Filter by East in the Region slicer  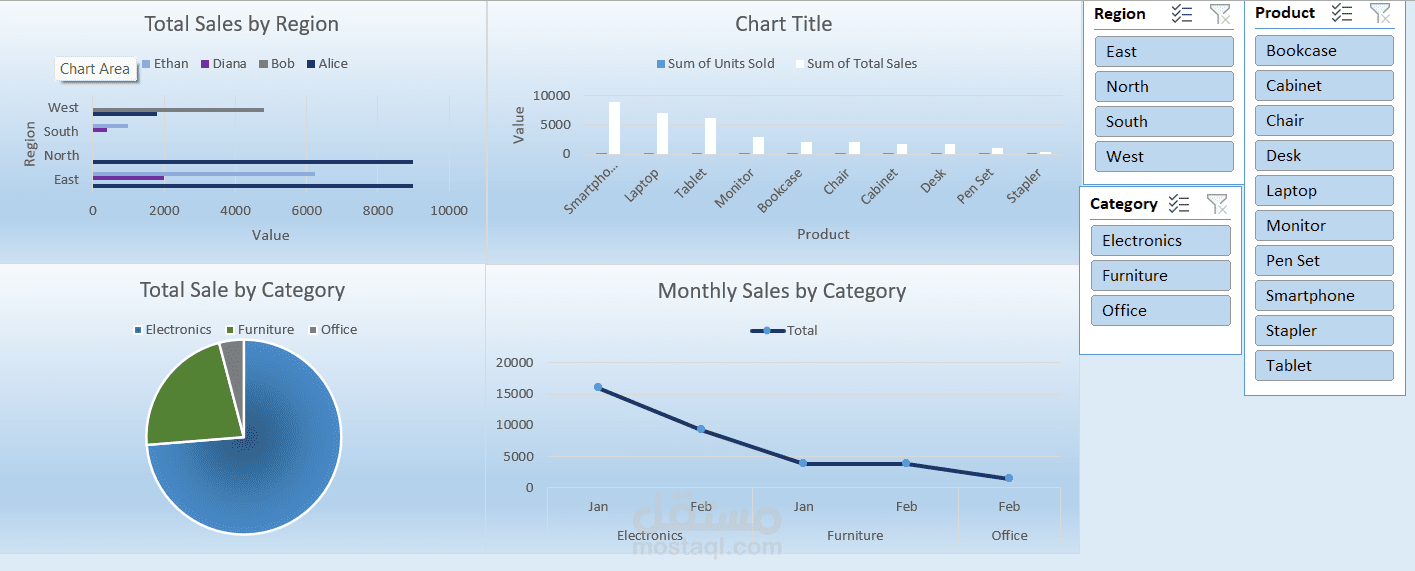(x=1164, y=52)
